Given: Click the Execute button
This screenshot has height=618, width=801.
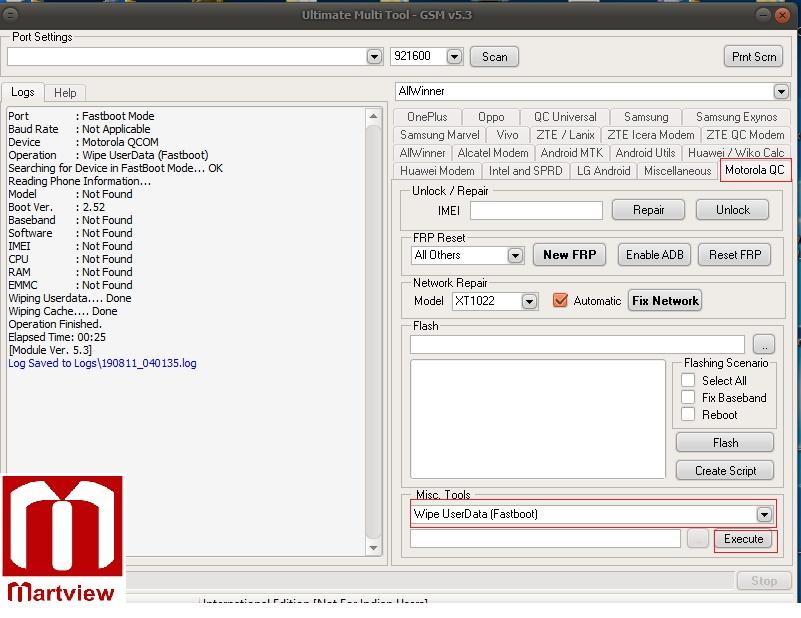Looking at the screenshot, I should coord(743,539).
